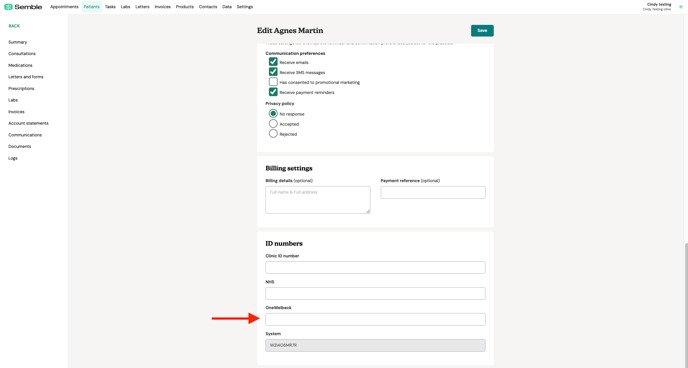The height and width of the screenshot is (368, 688).
Task: Select the No response privacy option
Action: click(x=273, y=114)
